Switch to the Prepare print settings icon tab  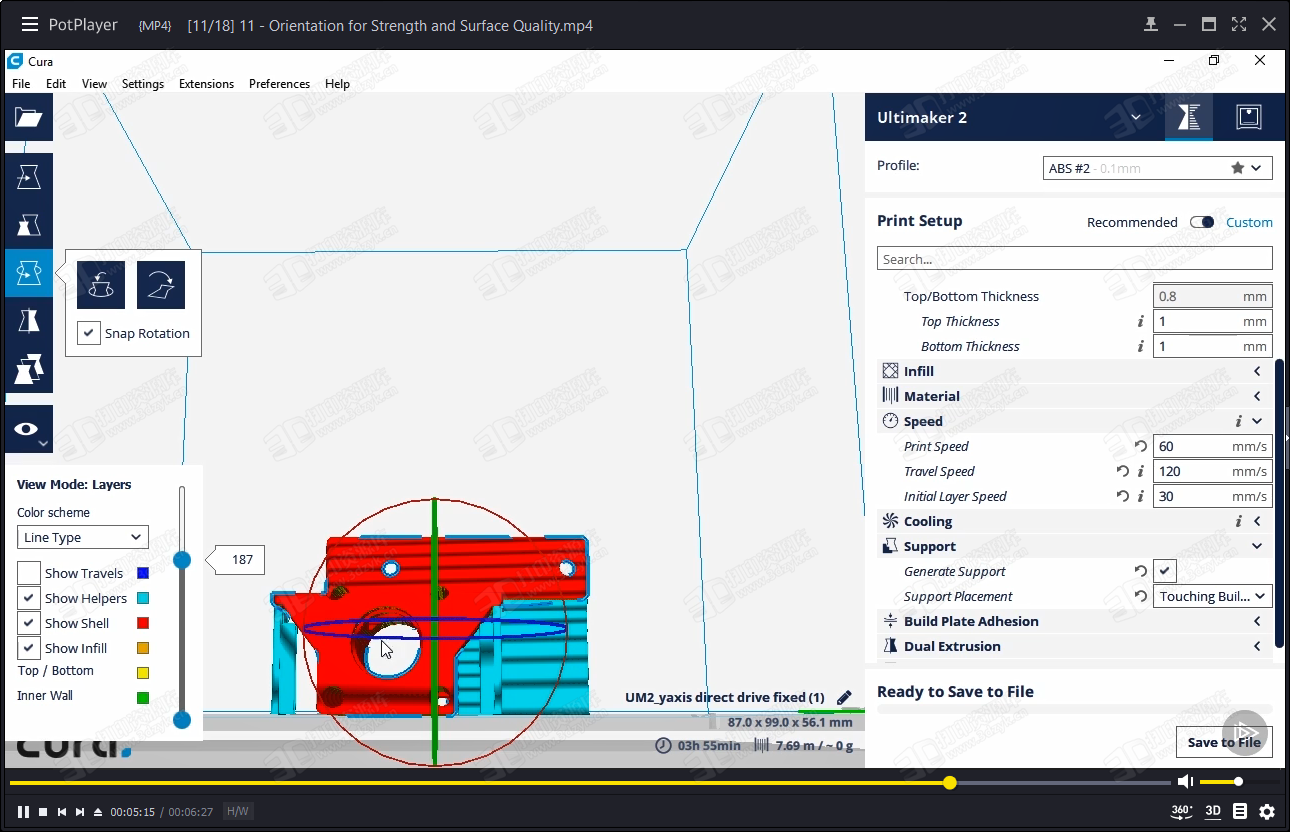coord(1189,117)
